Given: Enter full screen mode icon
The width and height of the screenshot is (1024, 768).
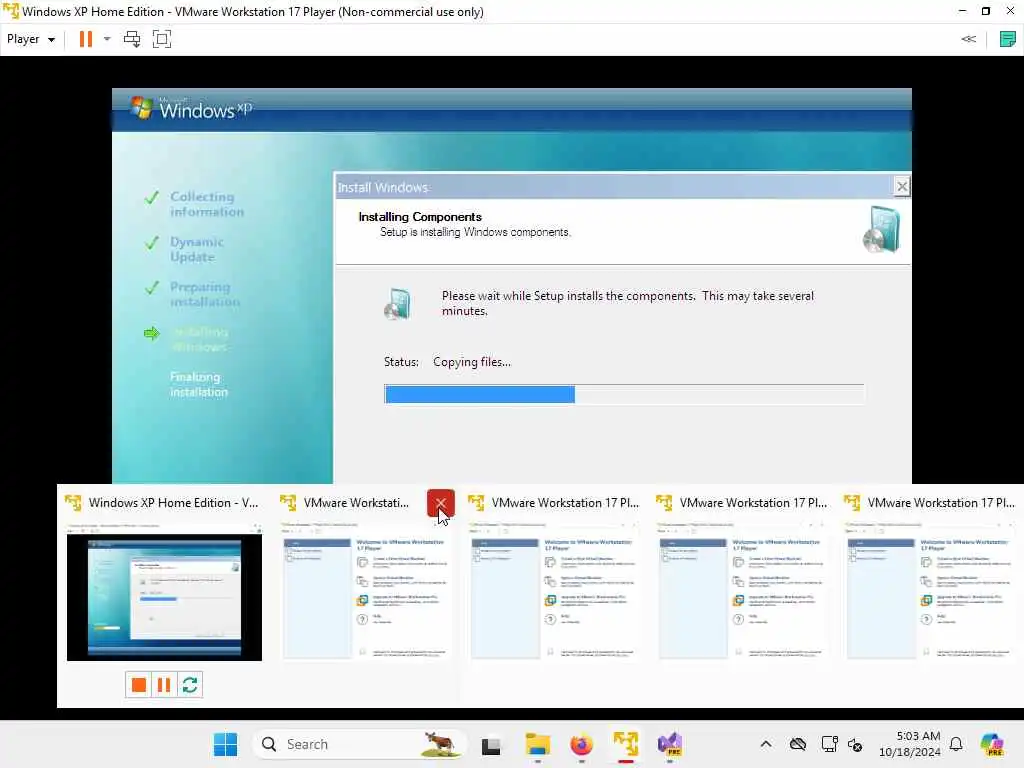Looking at the screenshot, I should coord(161,39).
